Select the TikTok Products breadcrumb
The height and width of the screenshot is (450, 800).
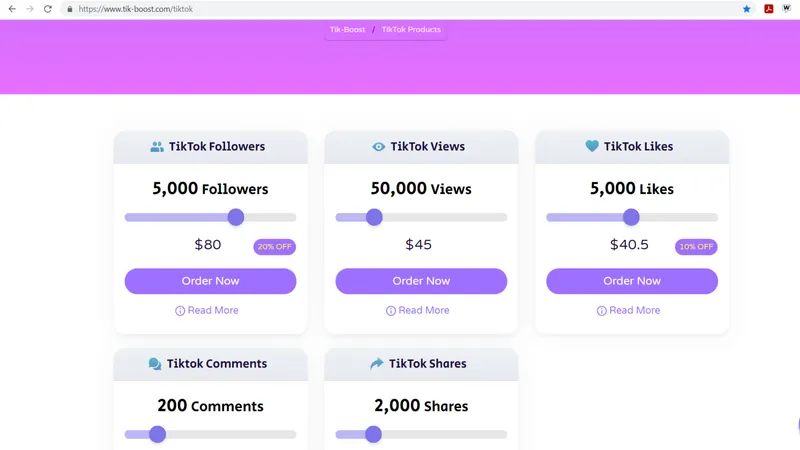click(x=411, y=30)
